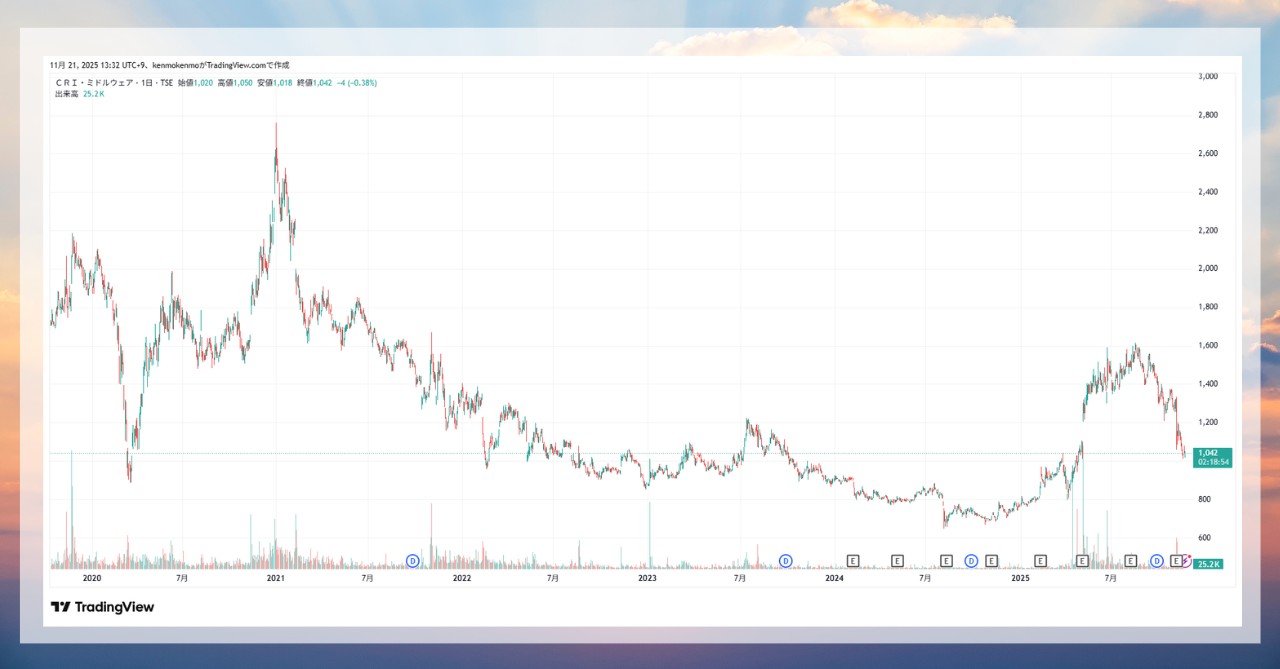1280x669 pixels.
Task: Open the E earnings marker nearest 2025 label
Action: pos(1040,561)
